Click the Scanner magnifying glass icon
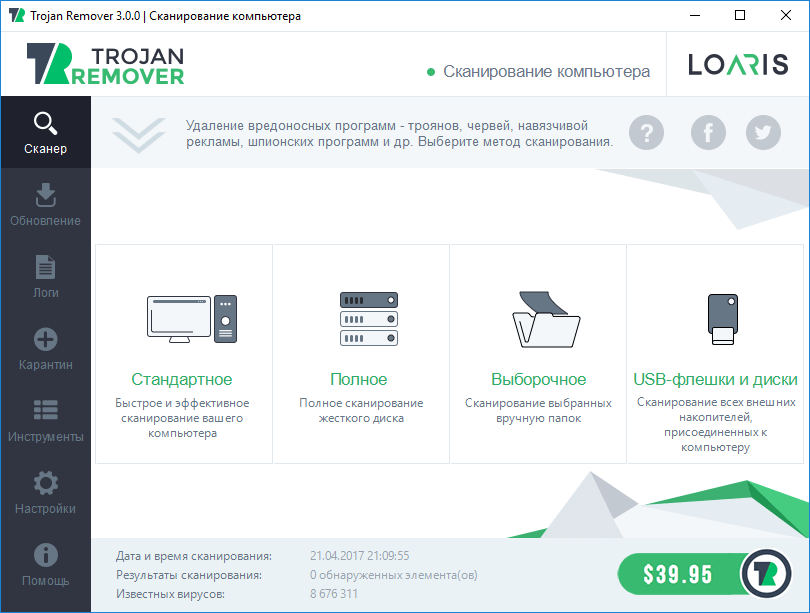 pyautogui.click(x=45, y=123)
